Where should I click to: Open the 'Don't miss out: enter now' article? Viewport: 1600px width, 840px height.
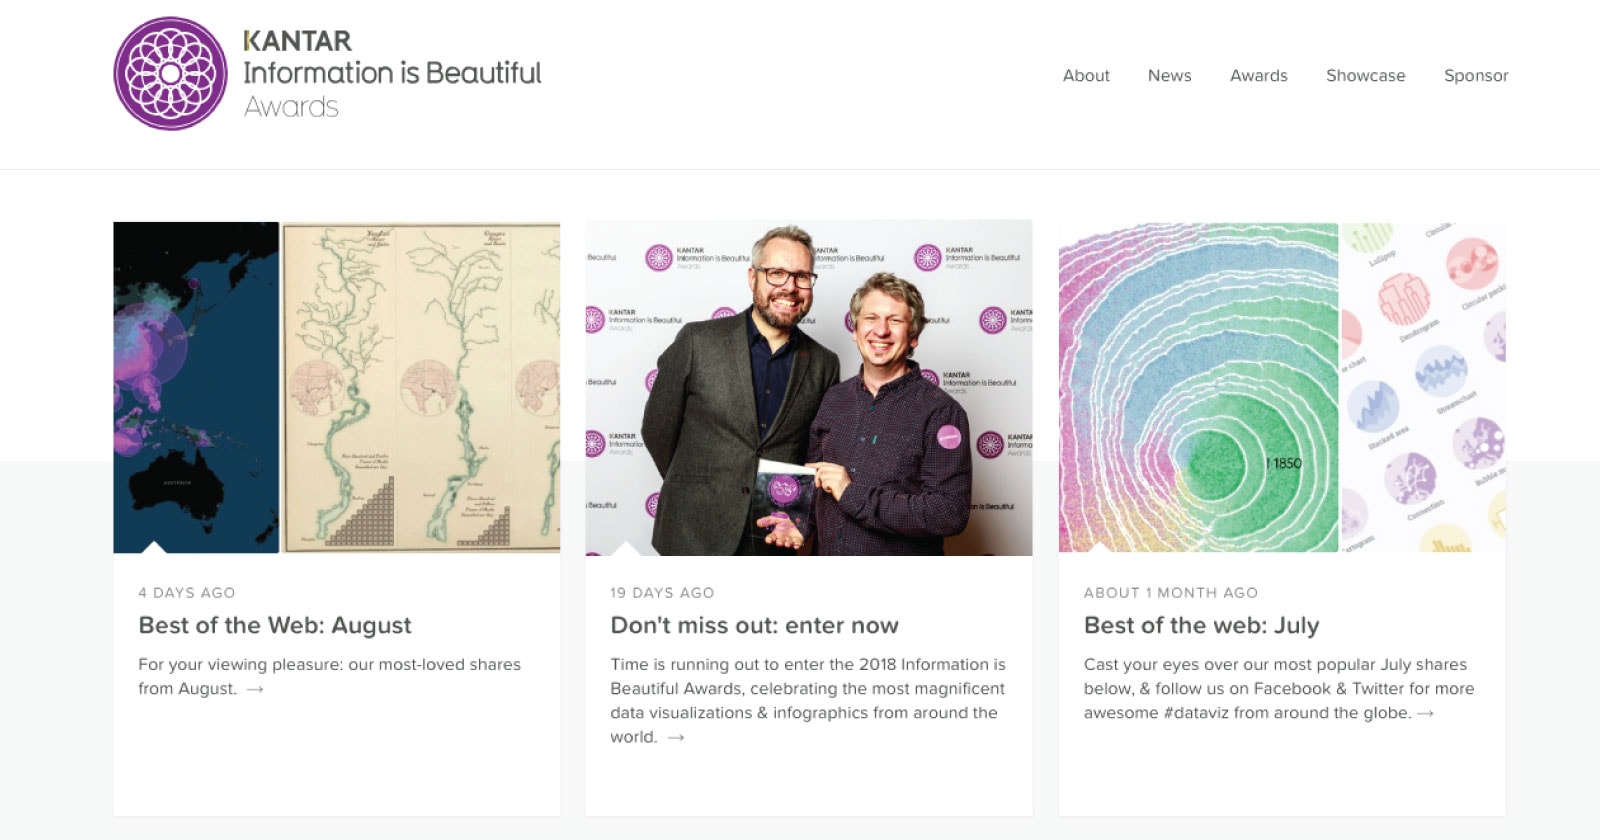754,626
